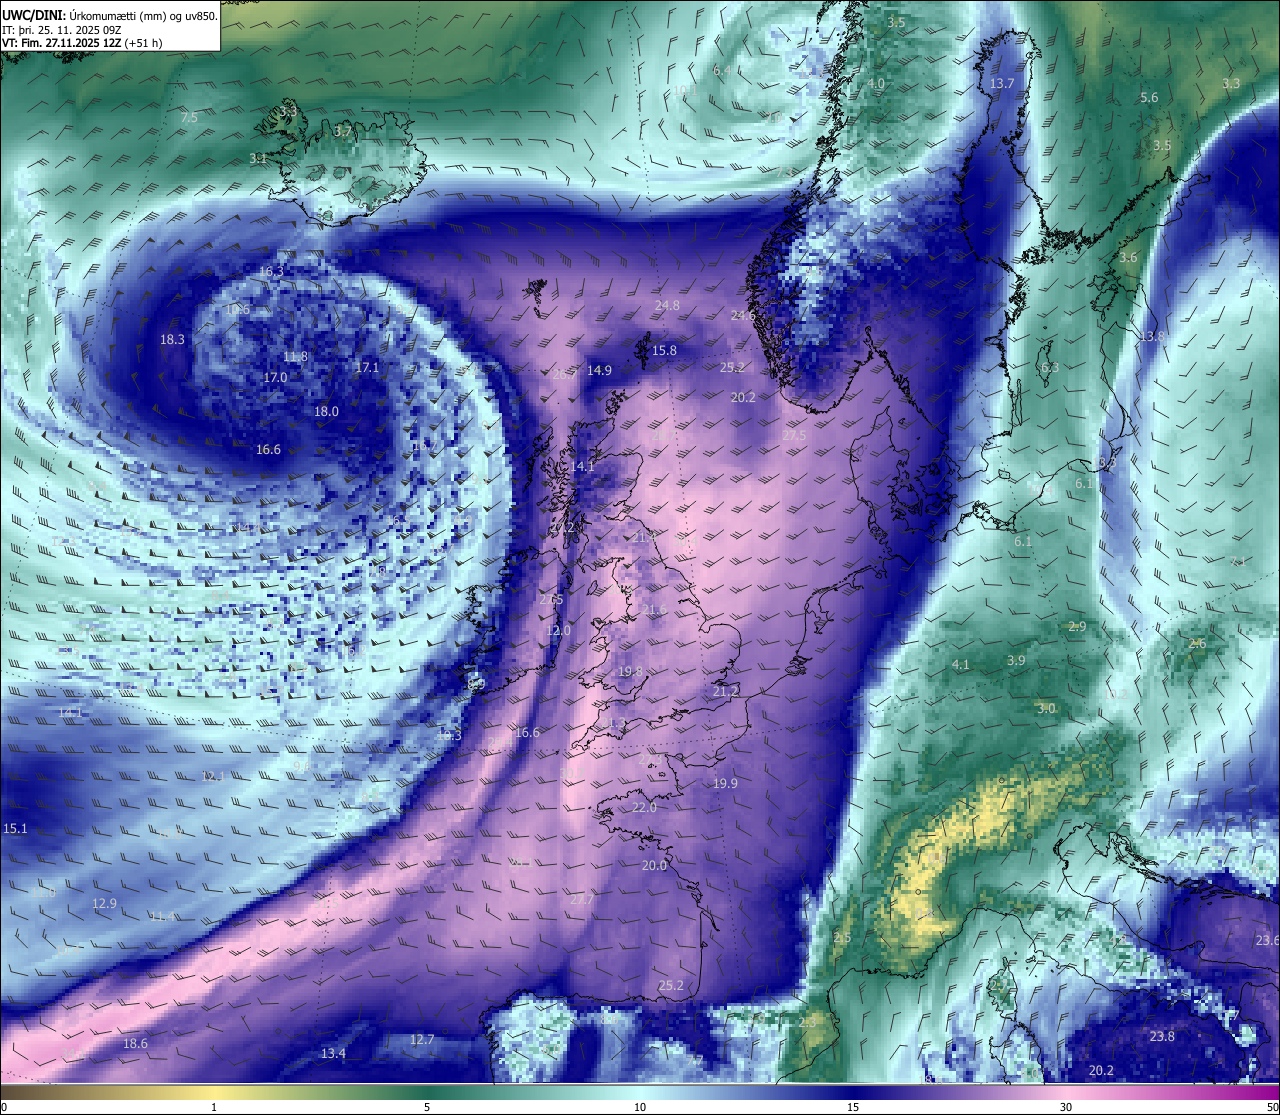
Task: Click the map value 27.5 in the North Sea
Action: pyautogui.click(x=794, y=435)
